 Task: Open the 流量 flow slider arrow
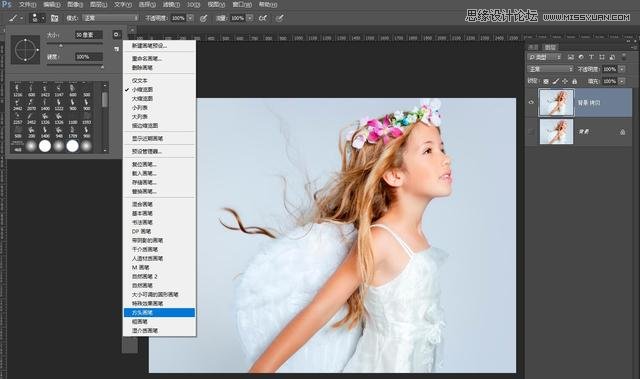click(250, 18)
